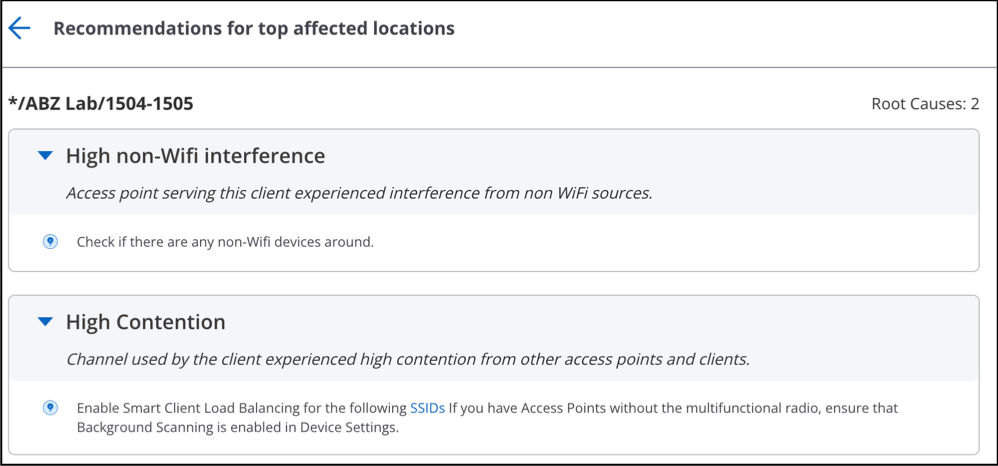Screen dimensions: 998x466
Task: Click the non WiFi sources interference description
Action: (360, 193)
